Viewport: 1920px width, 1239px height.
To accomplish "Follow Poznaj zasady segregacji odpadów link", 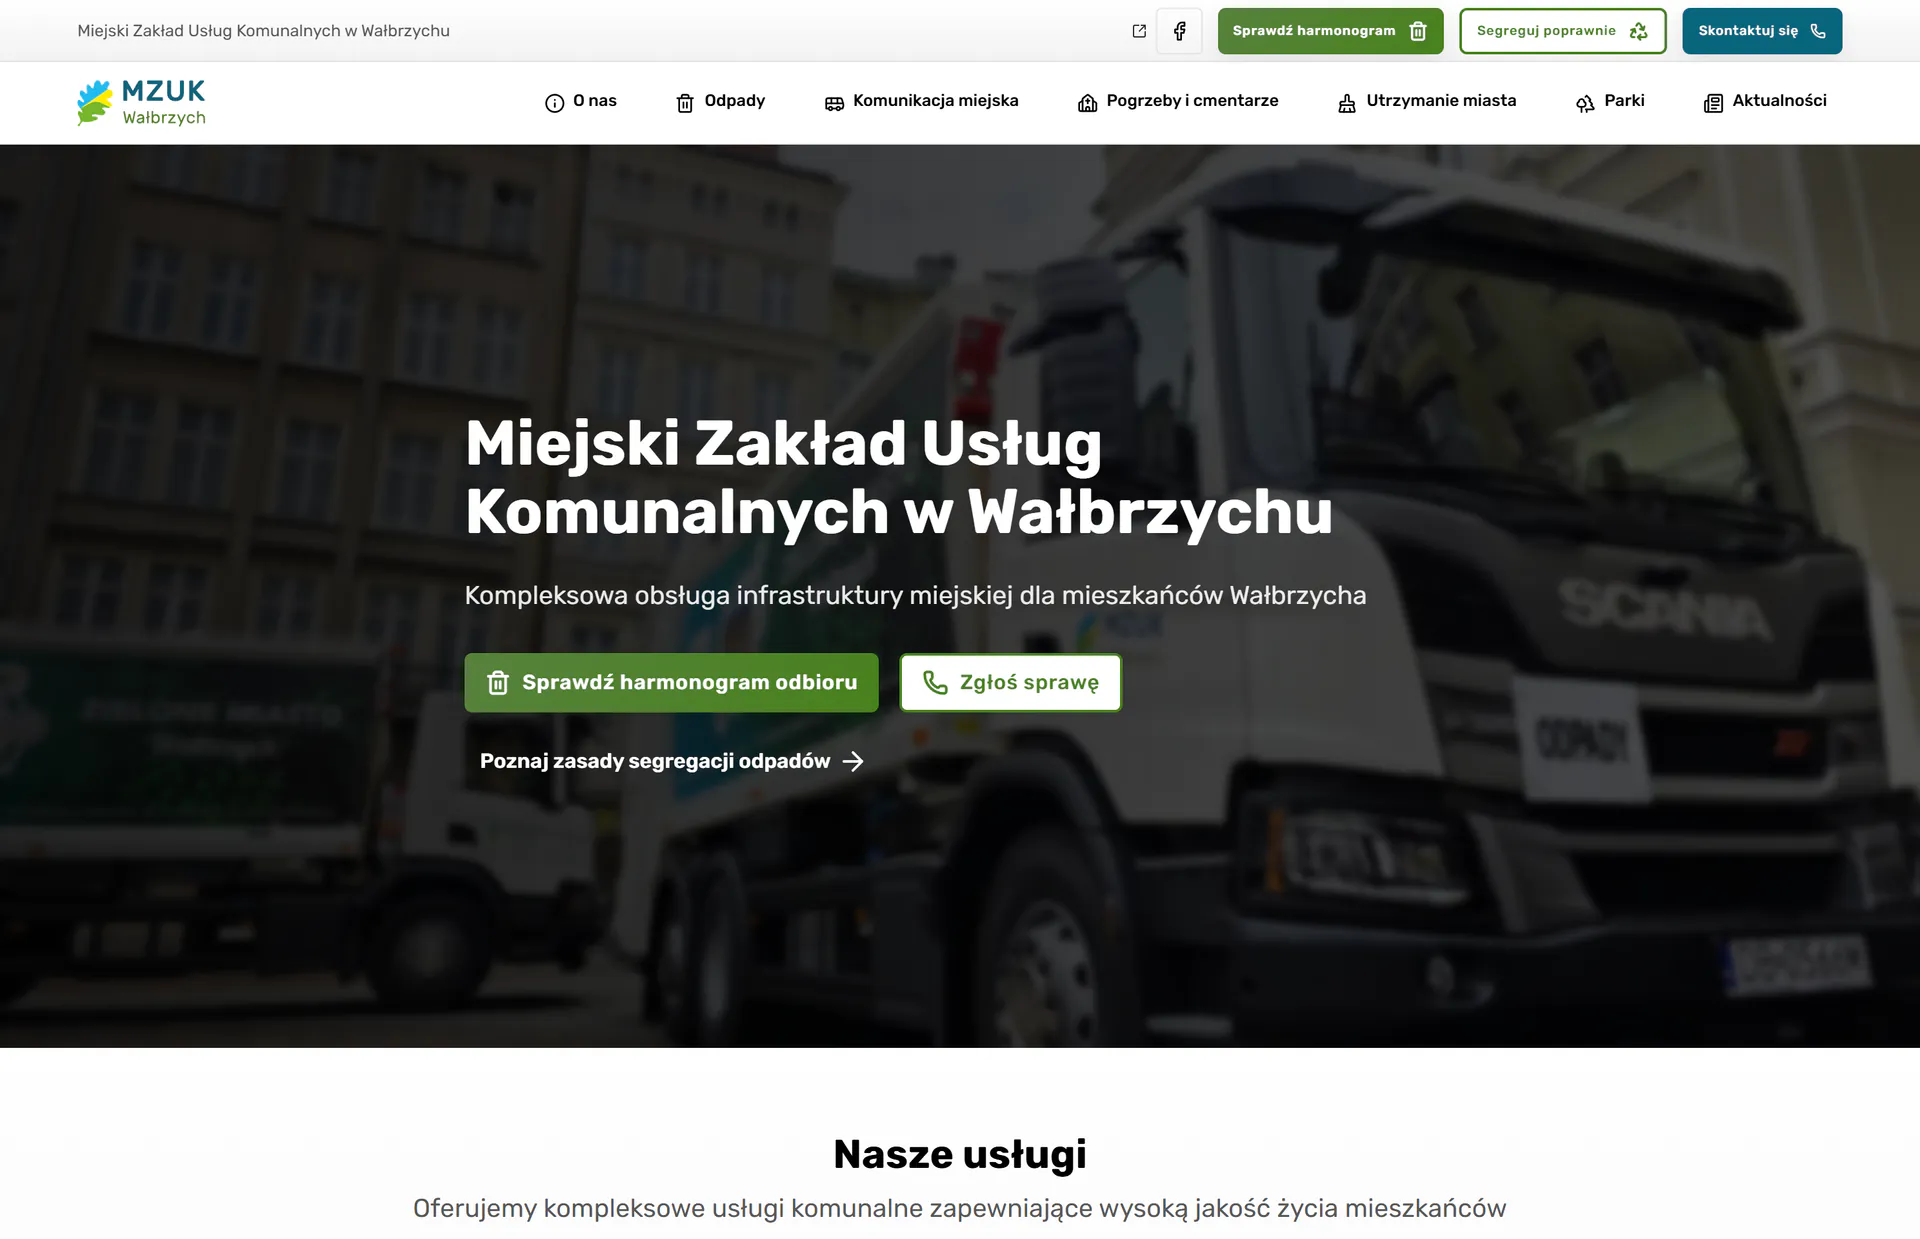I will click(x=671, y=762).
